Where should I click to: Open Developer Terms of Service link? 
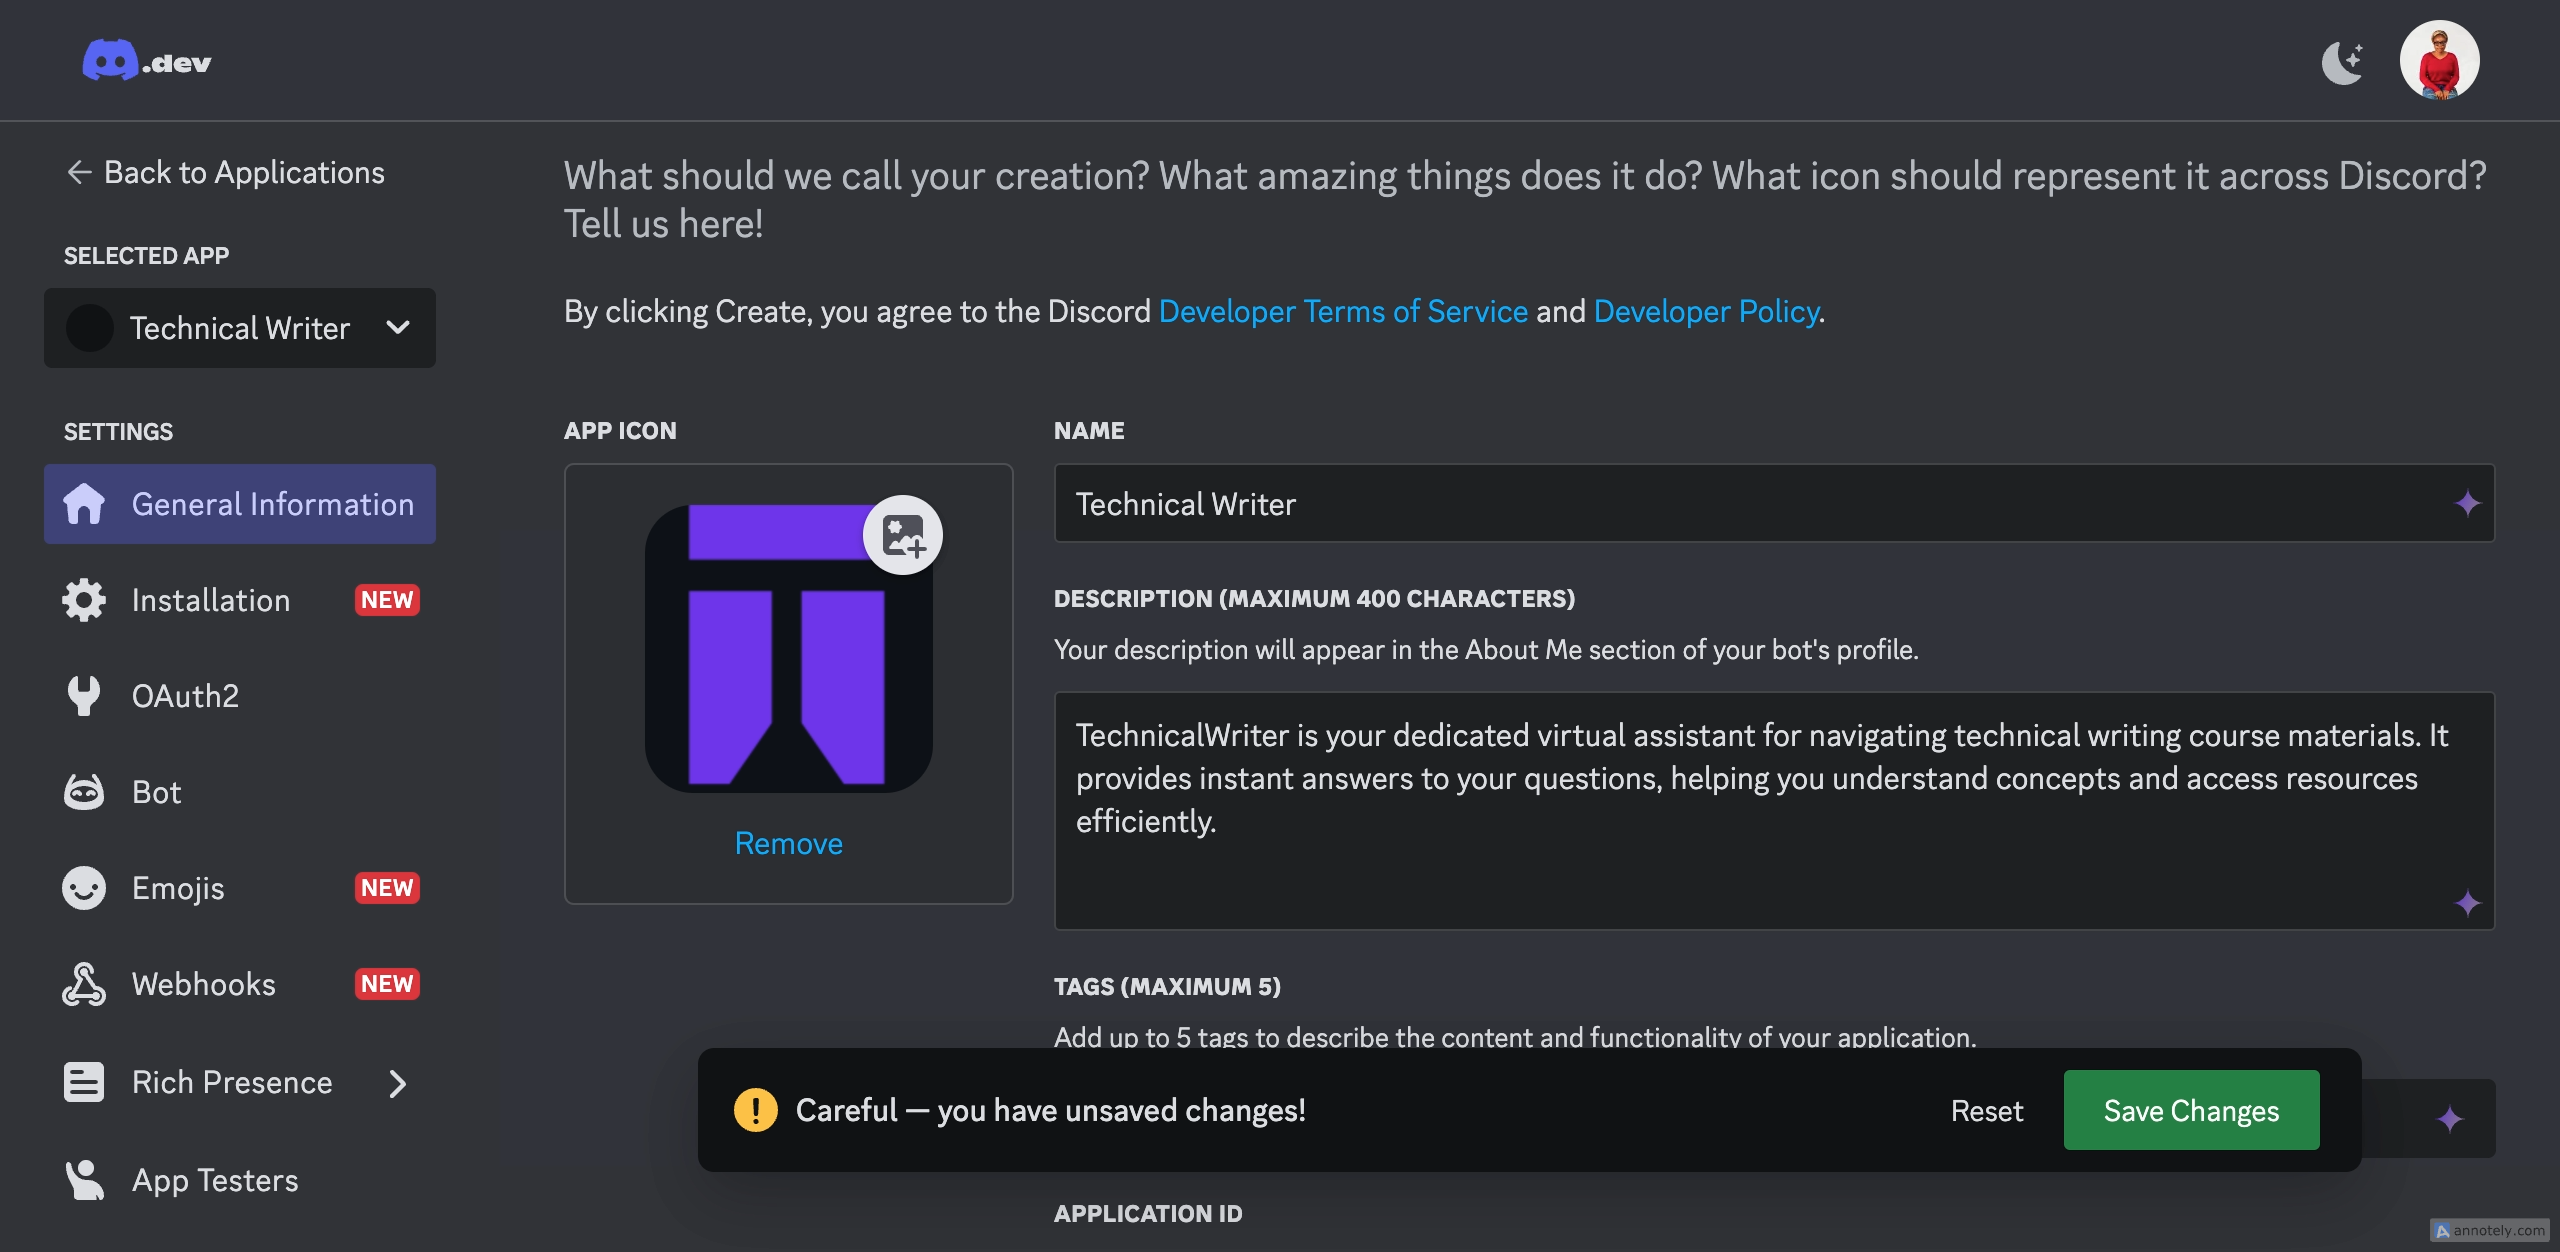pos(1343,311)
